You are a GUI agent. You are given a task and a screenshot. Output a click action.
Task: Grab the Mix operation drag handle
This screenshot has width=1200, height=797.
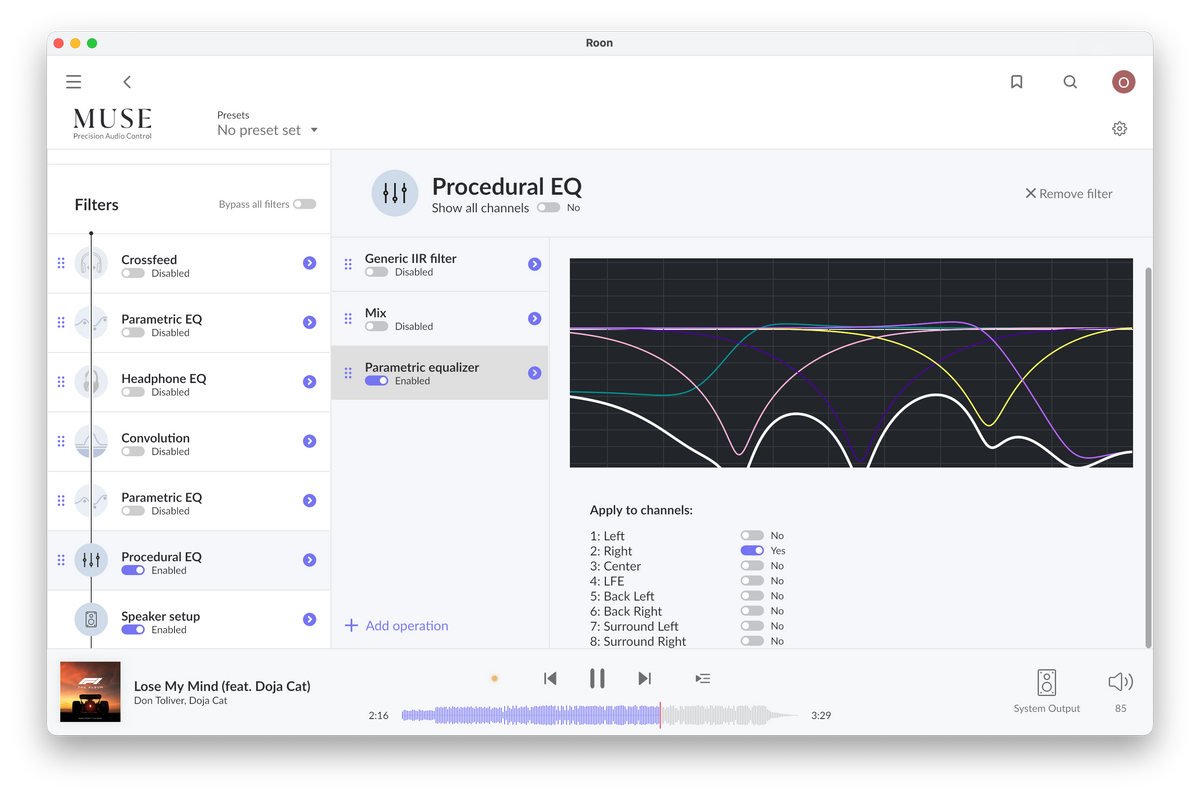(x=348, y=319)
